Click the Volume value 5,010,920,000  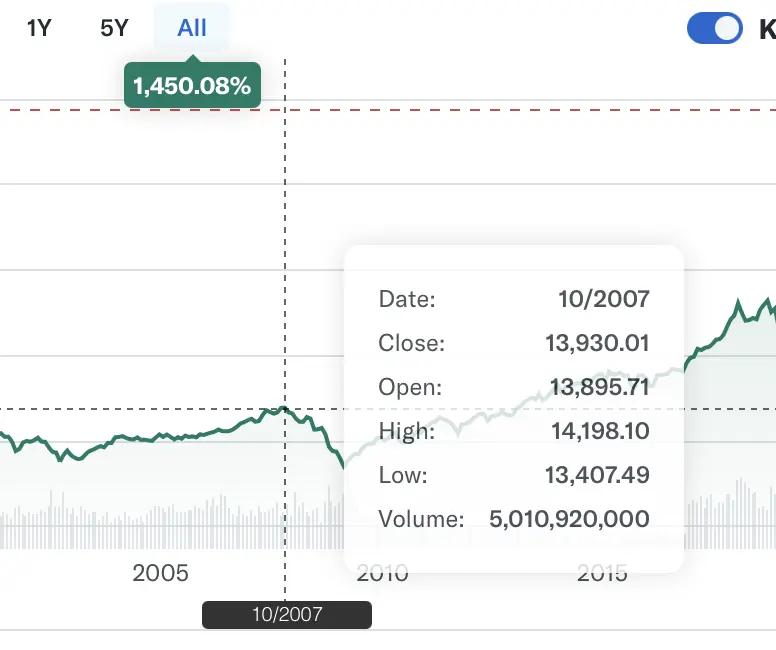(x=569, y=519)
